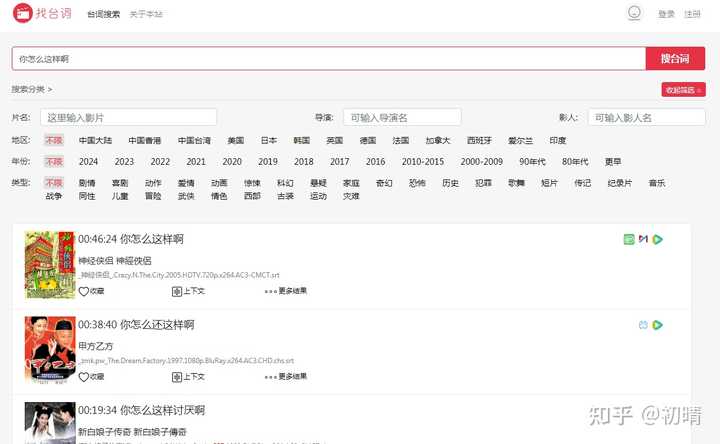Click the Crazy.N.The.City subtitle file name

(x=179, y=275)
